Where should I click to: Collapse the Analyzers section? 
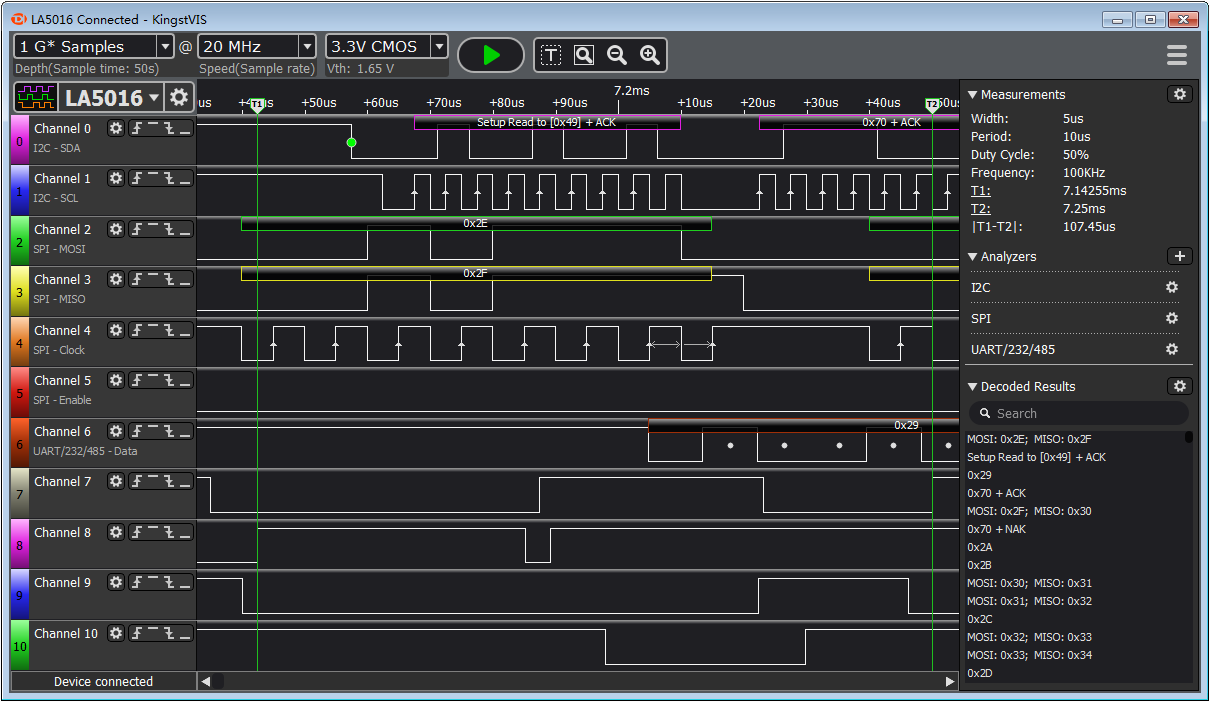point(972,256)
